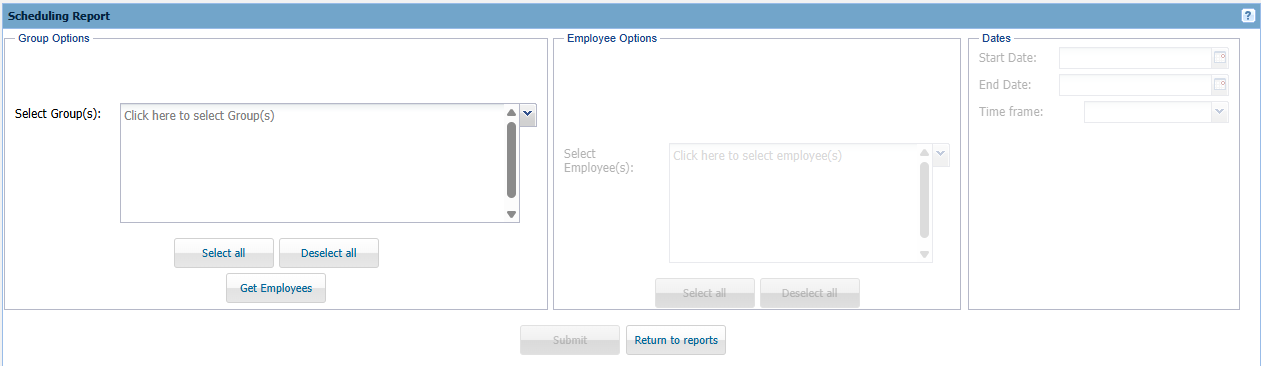Click the groups list scroll up arrow
Viewport: 1261px width, 366px height.
tap(511, 113)
